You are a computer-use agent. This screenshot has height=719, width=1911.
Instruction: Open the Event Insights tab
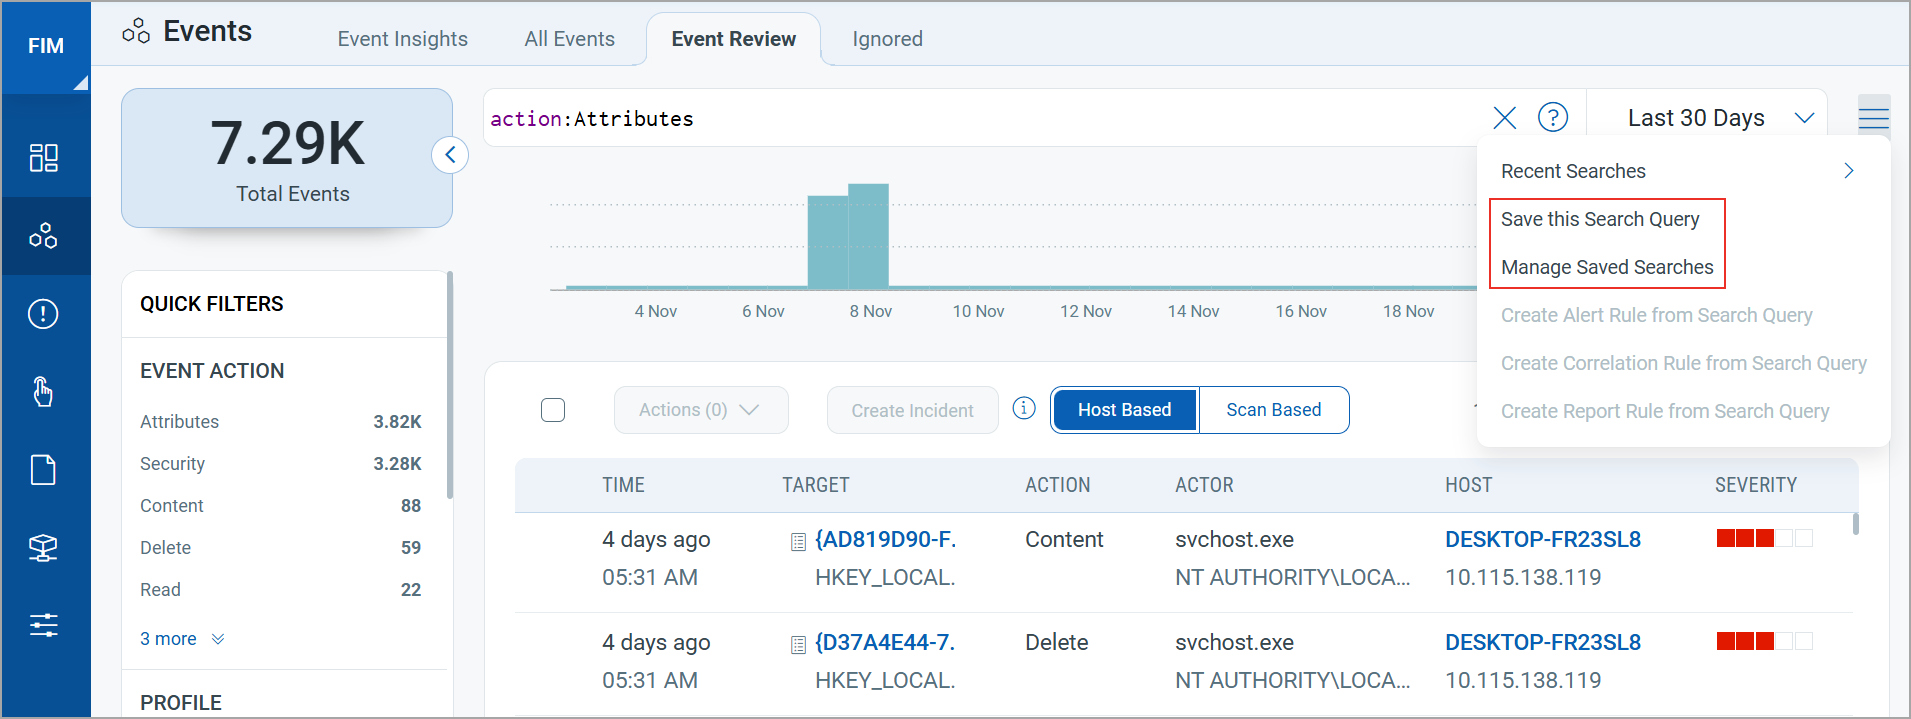[403, 39]
